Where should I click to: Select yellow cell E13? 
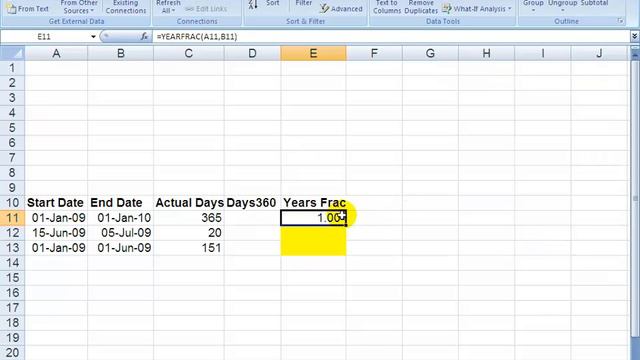(313, 248)
